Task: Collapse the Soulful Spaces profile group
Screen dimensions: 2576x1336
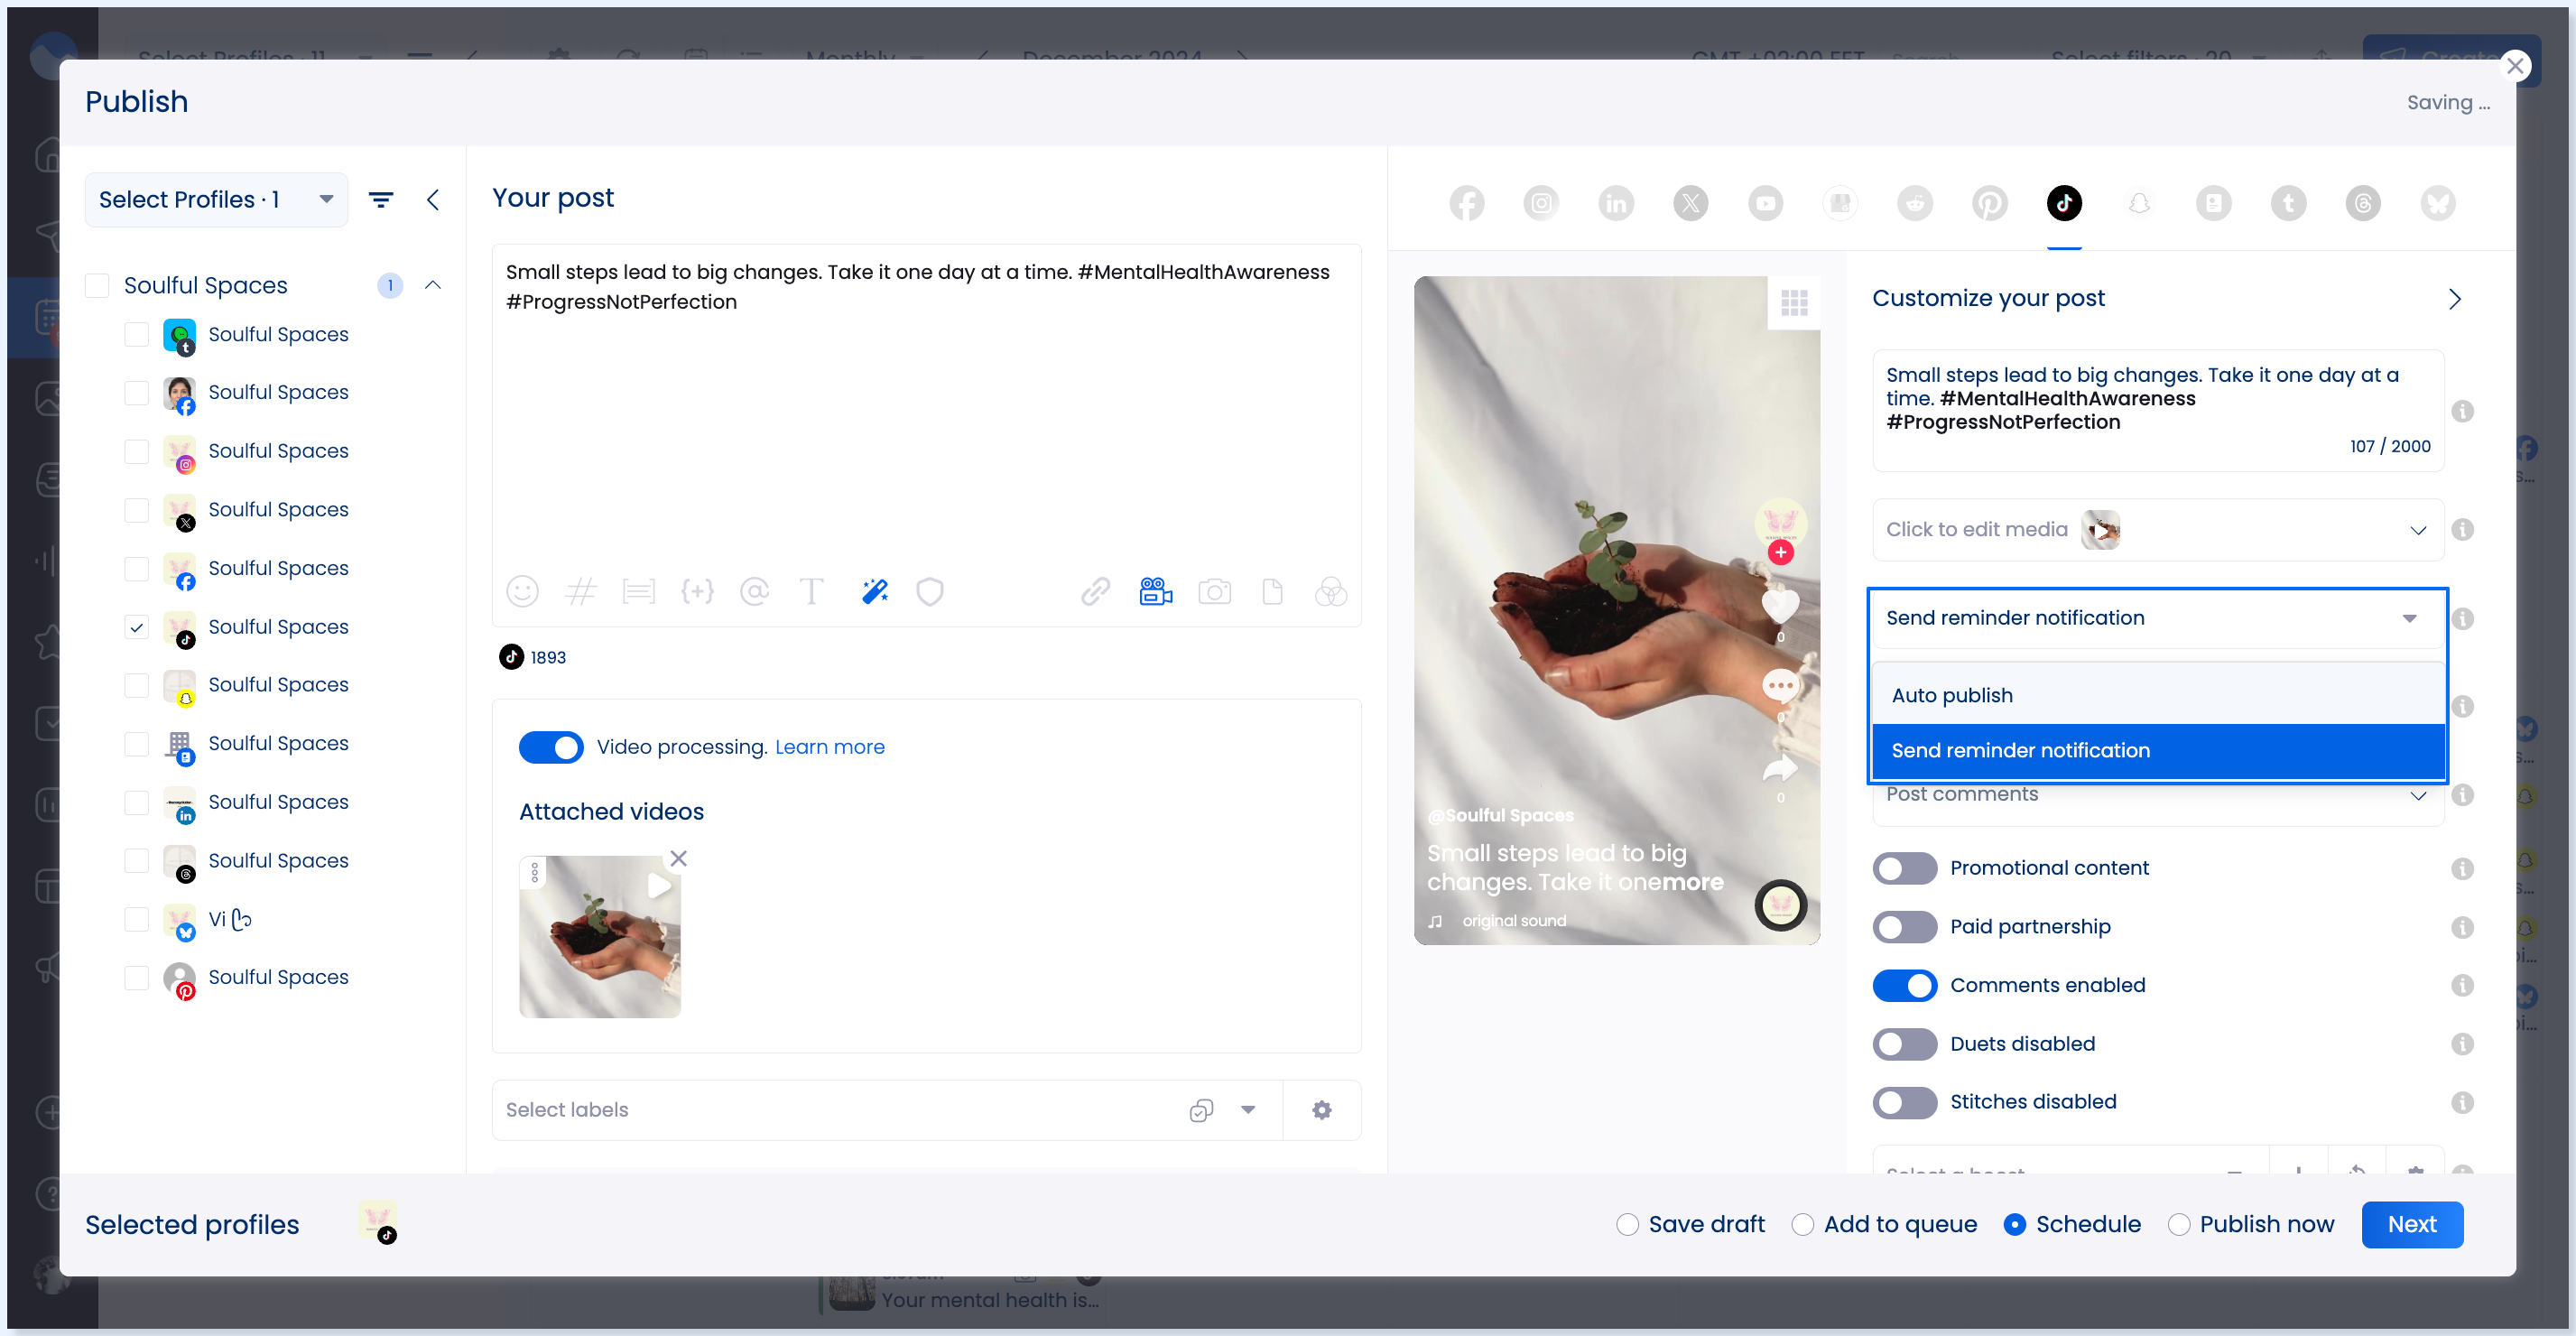Action: click(x=432, y=285)
